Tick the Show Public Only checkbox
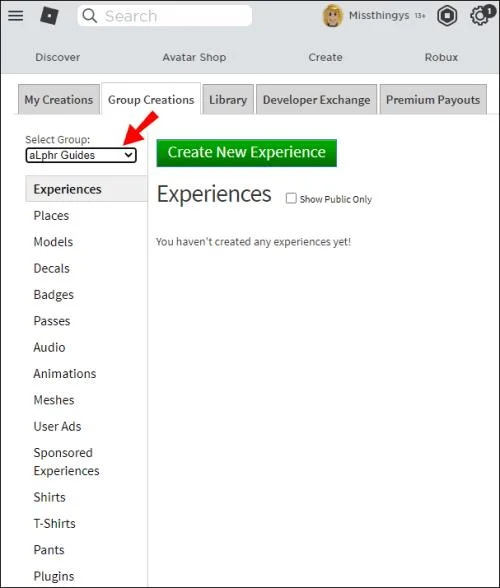 (x=291, y=198)
